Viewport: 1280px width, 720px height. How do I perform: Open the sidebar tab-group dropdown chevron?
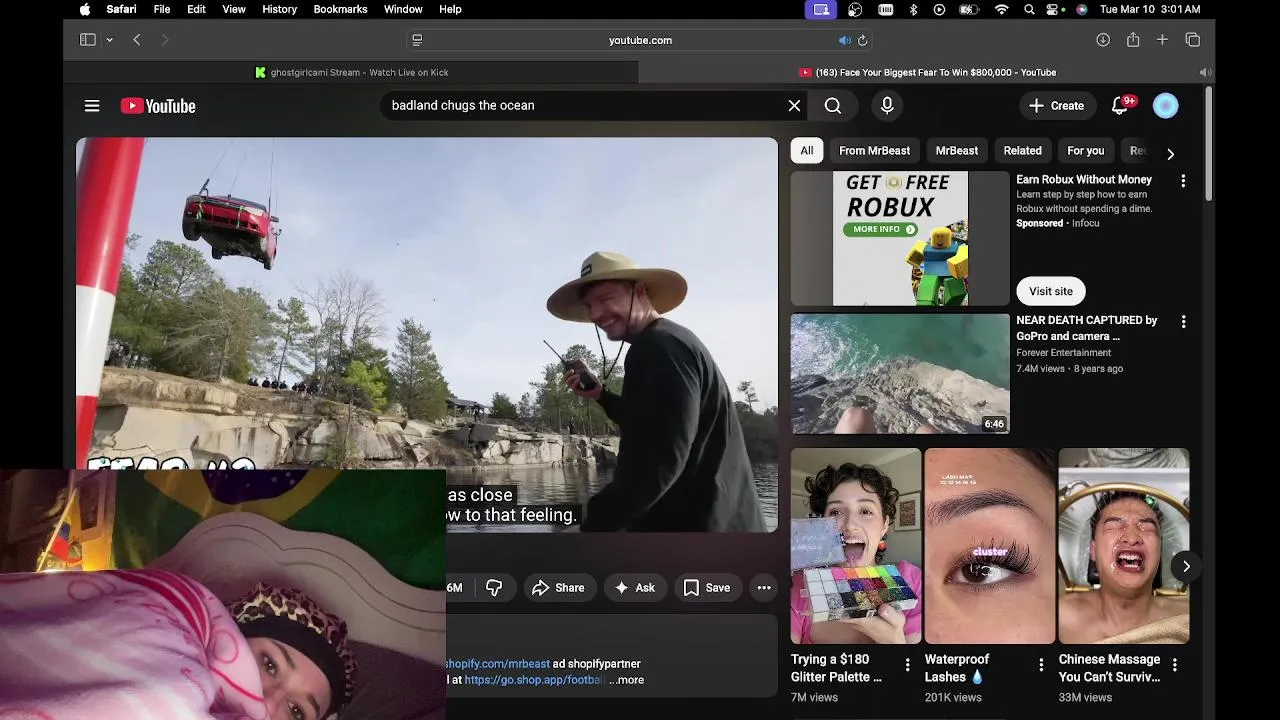[x=109, y=40]
